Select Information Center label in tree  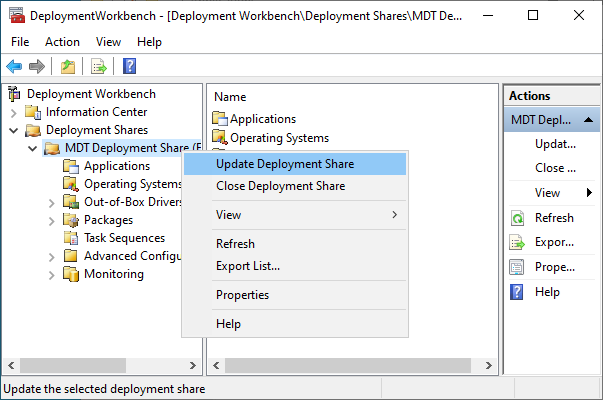[x=97, y=112]
